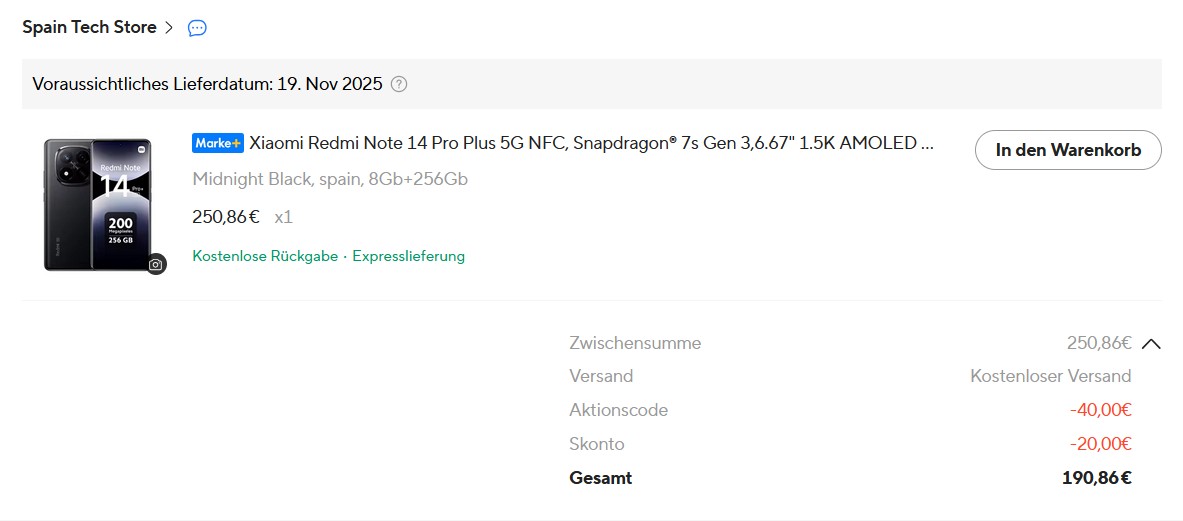Screen dimensions: 1183x521
Task: Click the Skonto discount -20,00€
Action: coord(1100,444)
